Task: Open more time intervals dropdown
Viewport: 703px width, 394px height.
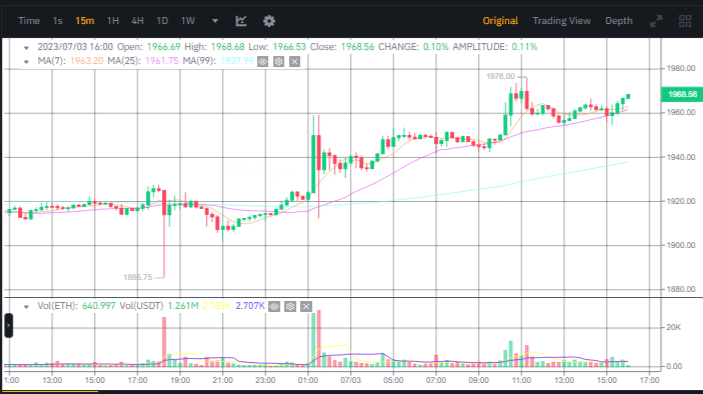Action: click(215, 21)
